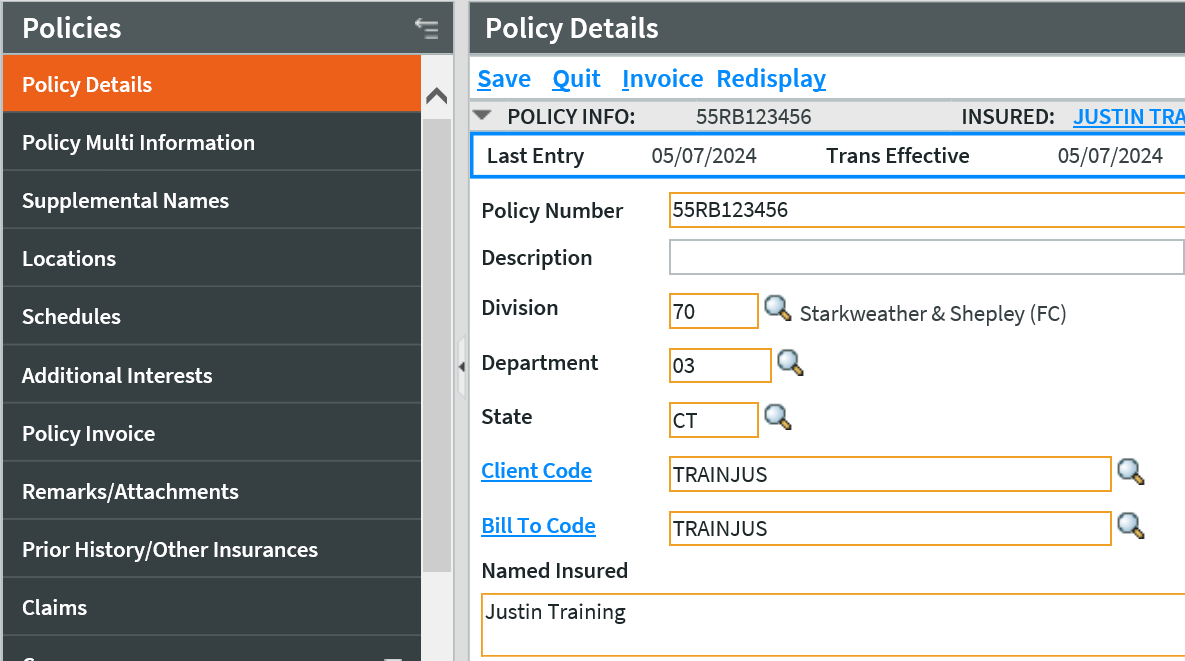This screenshot has width=1185, height=661.
Task: Click the Trans Effective date 05/07/2024
Action: [1109, 156]
